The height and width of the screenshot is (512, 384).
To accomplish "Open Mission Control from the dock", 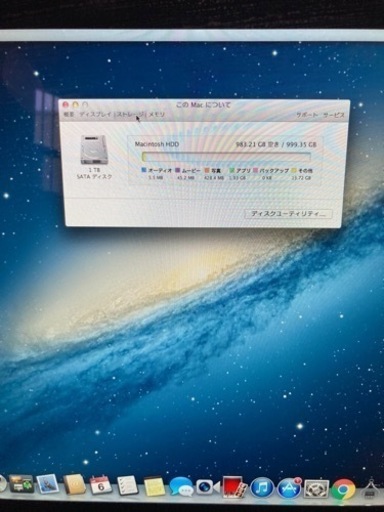I will point(21,484).
